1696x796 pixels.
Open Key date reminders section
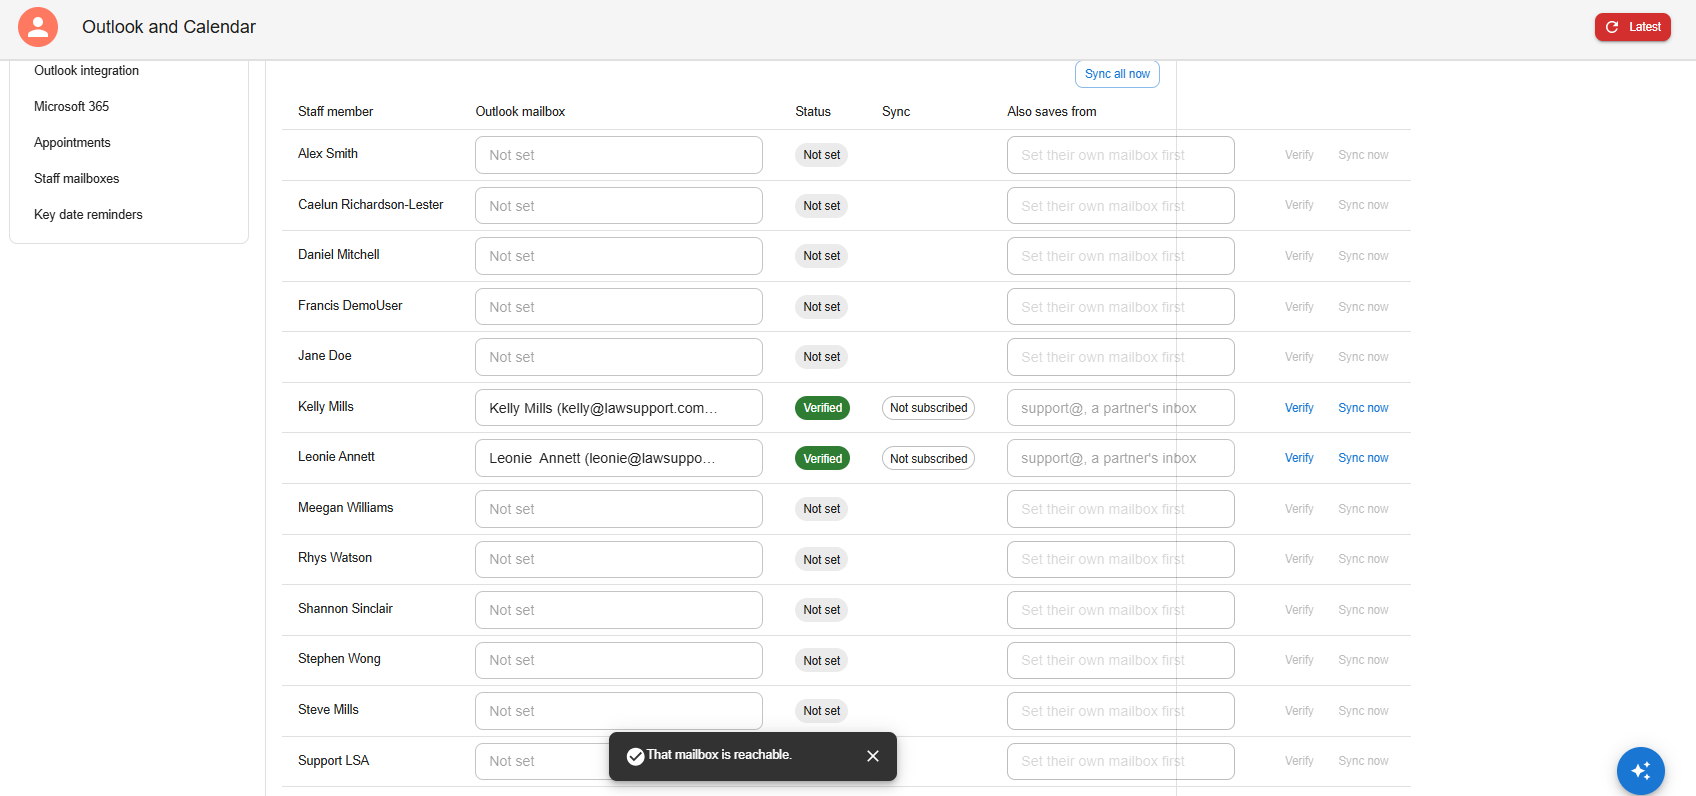coord(88,215)
